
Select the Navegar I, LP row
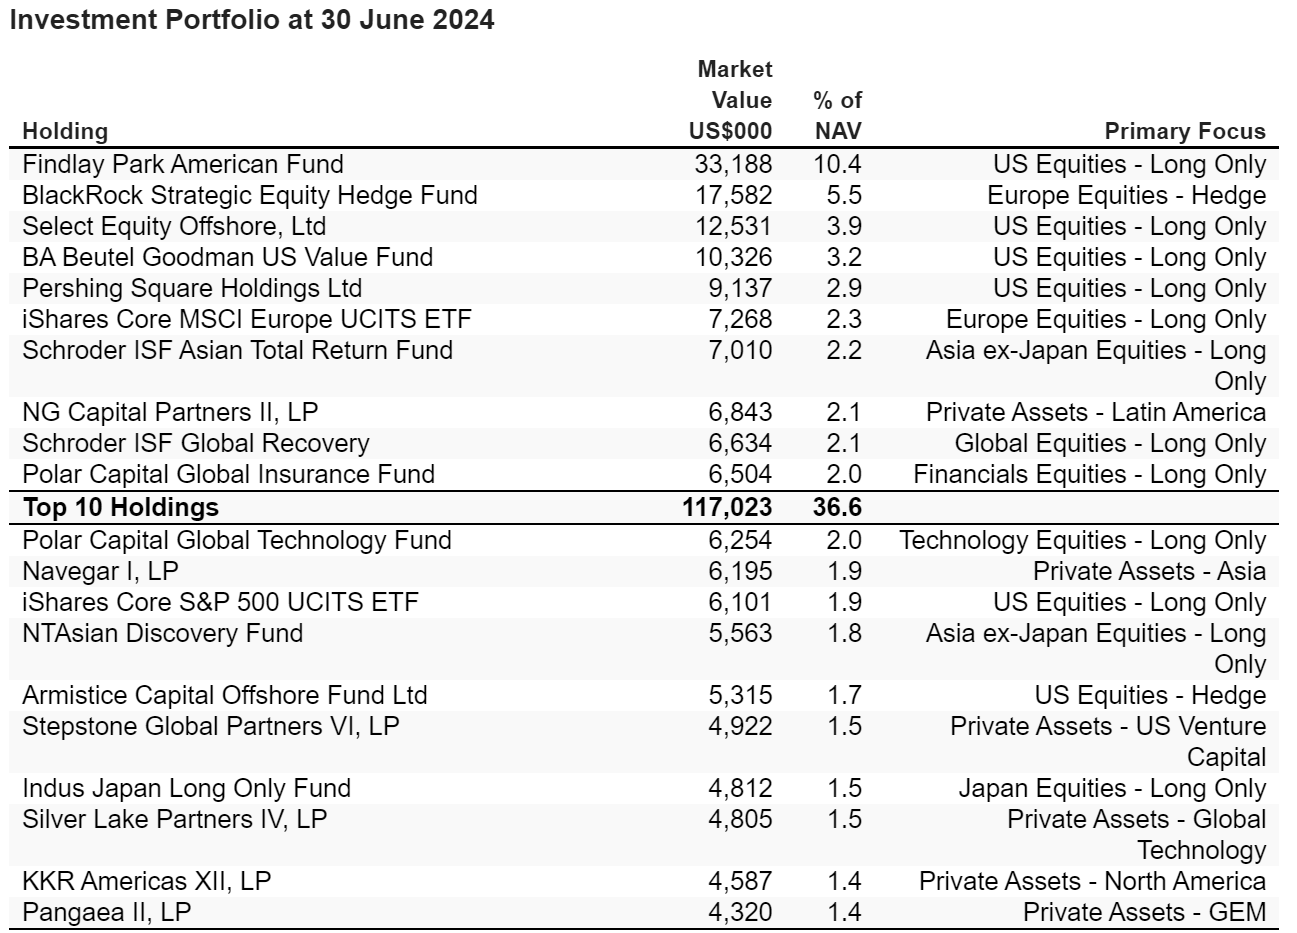645,572
